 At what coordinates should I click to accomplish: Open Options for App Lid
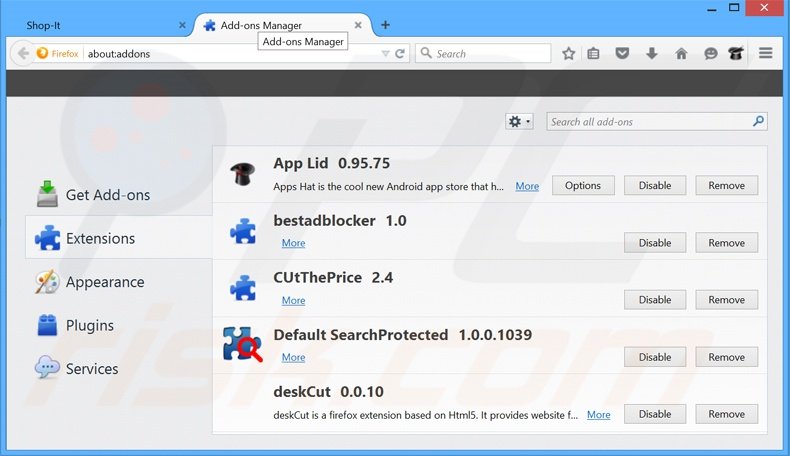583,185
